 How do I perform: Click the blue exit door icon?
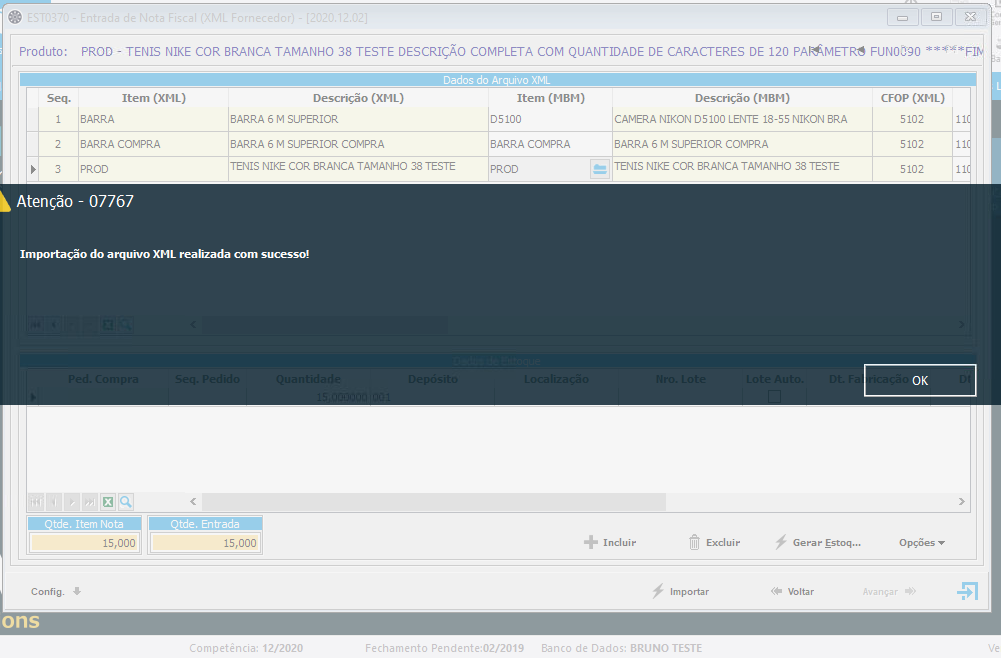coord(967,591)
